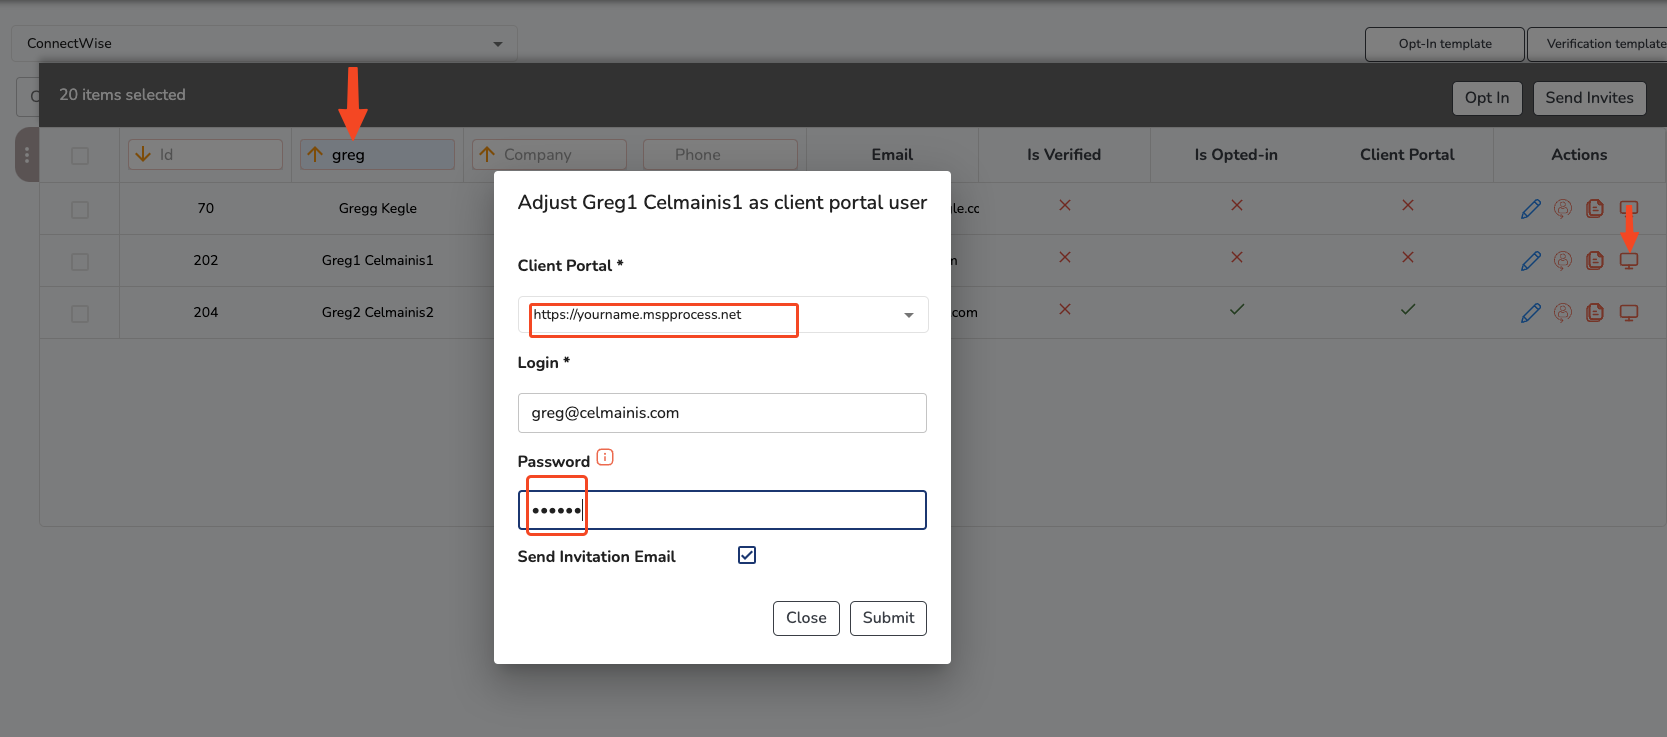Click the Submit button
This screenshot has width=1667, height=737.
888,618
